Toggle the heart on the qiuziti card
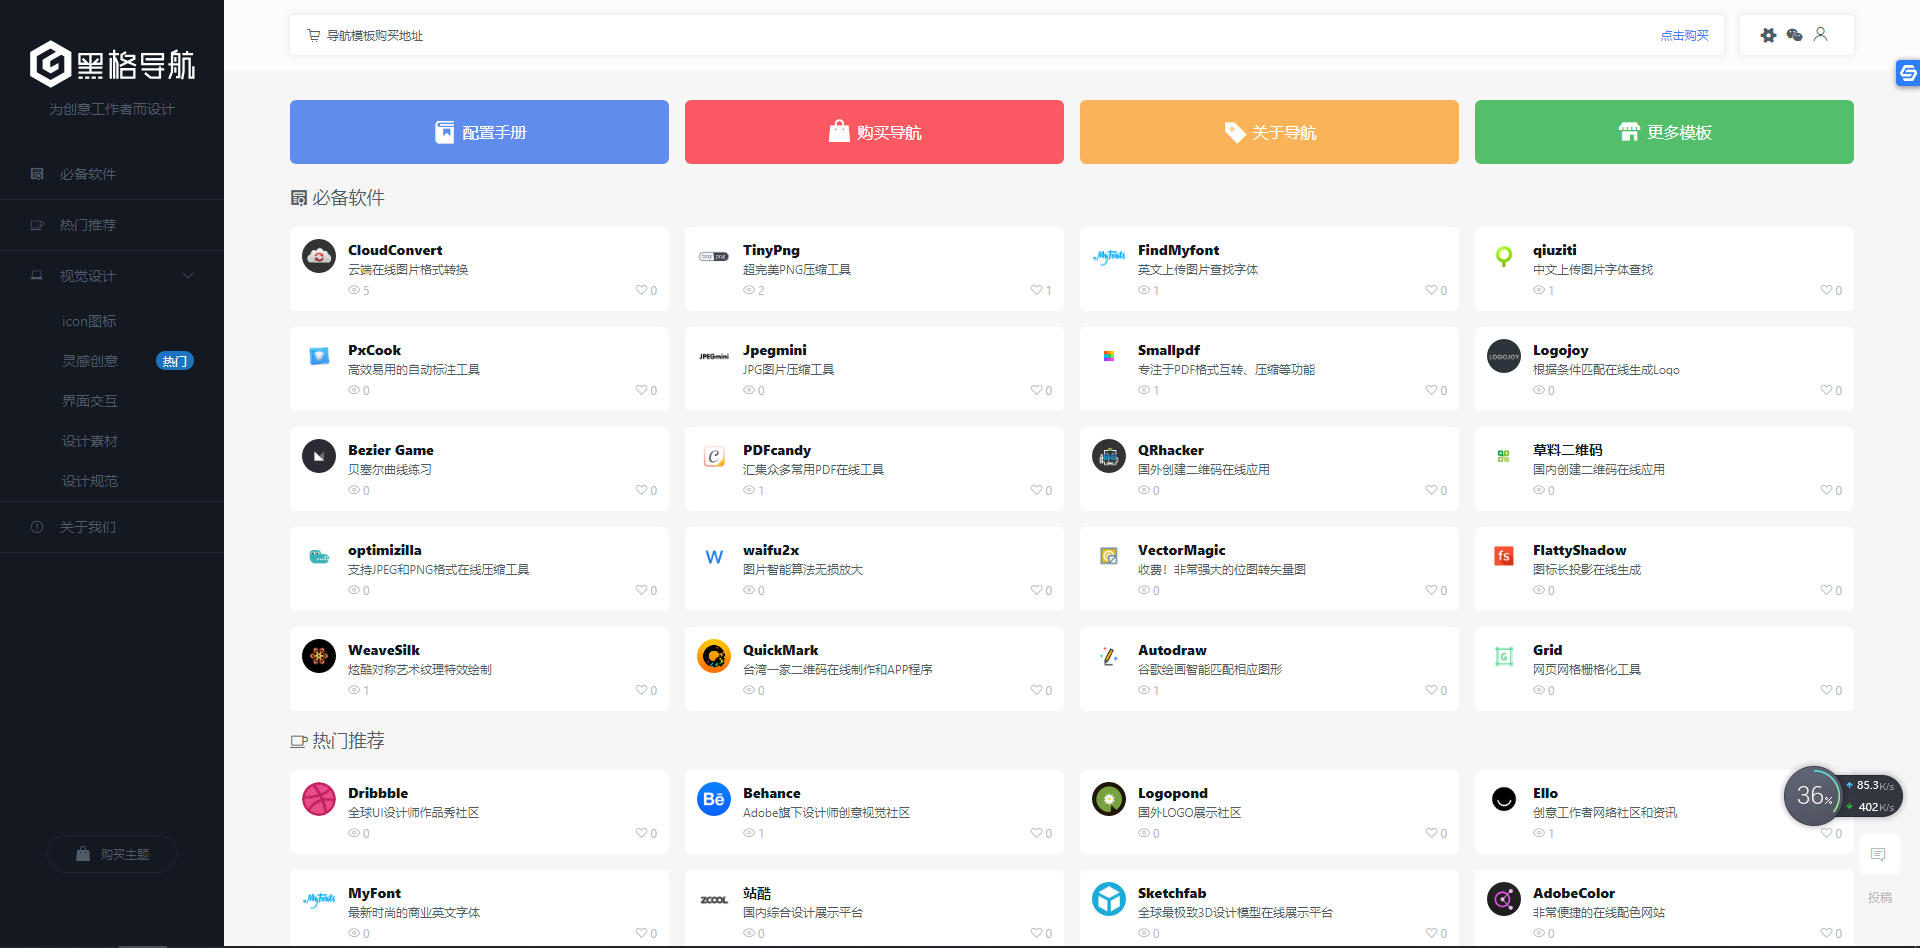 coord(1826,290)
